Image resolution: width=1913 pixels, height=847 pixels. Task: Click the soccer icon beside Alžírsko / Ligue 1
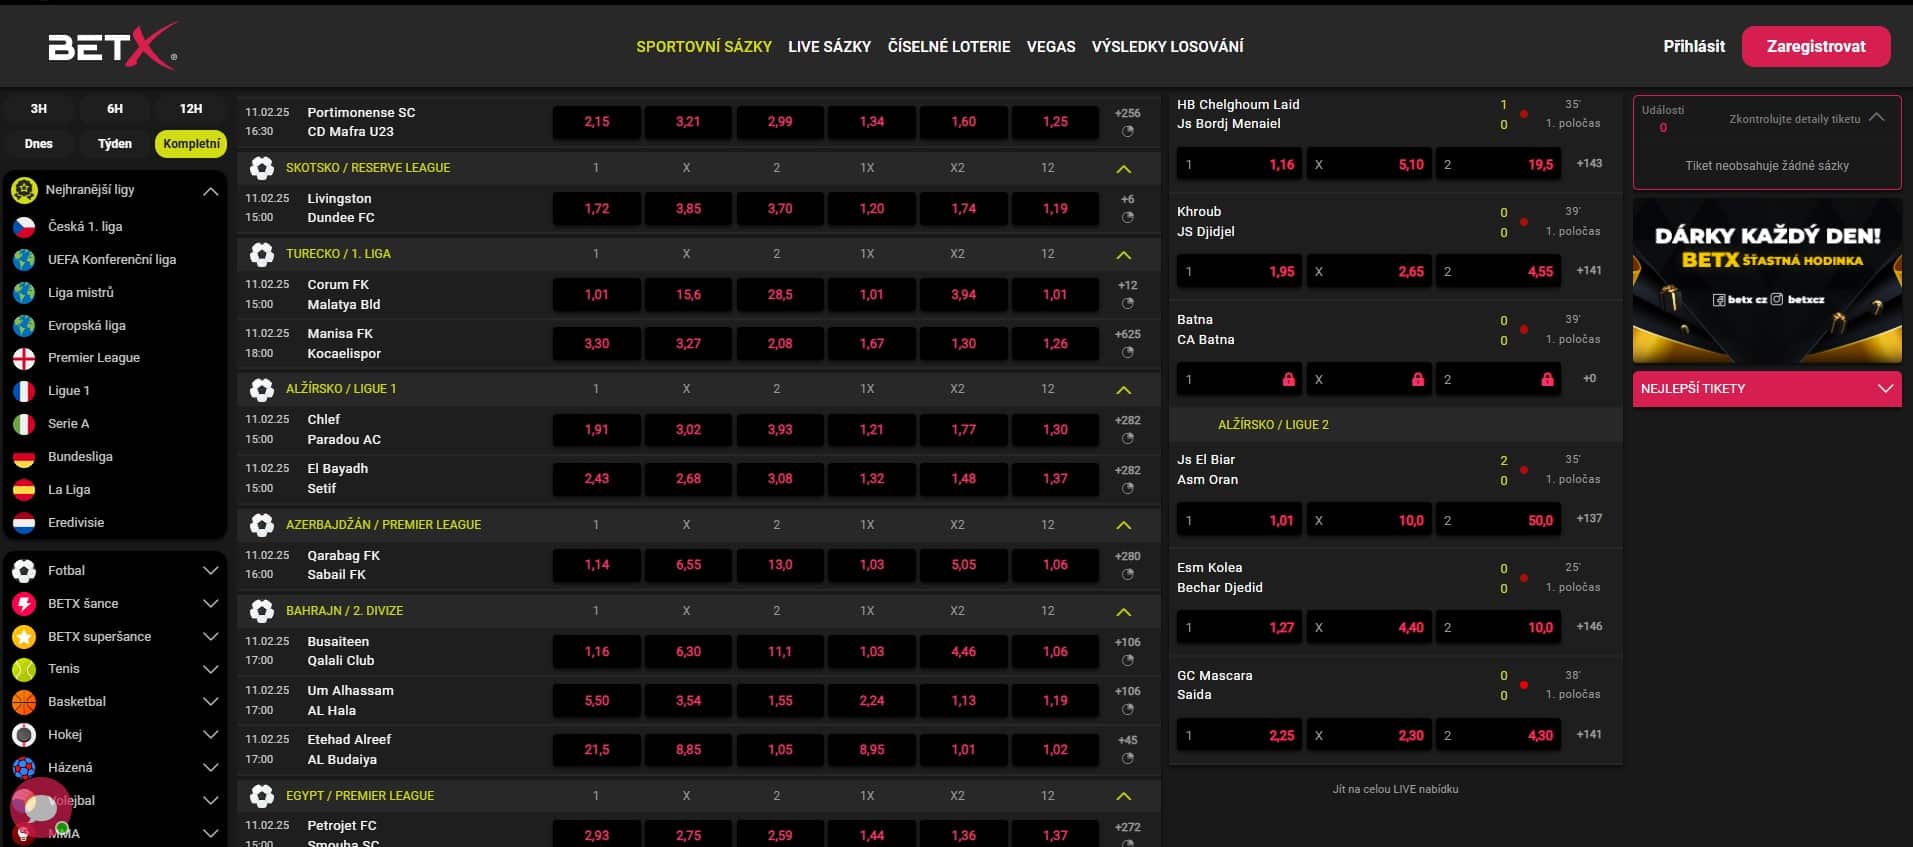pos(262,389)
